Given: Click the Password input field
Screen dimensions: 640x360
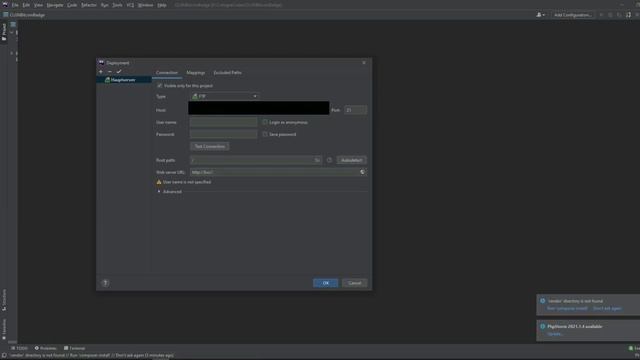Looking at the screenshot, I should click(x=224, y=134).
